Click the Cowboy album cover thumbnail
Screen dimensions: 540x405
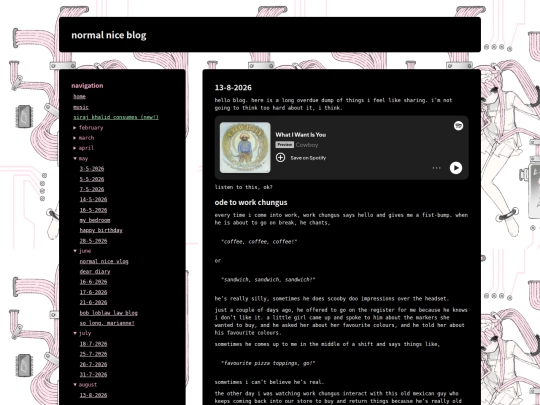point(245,147)
